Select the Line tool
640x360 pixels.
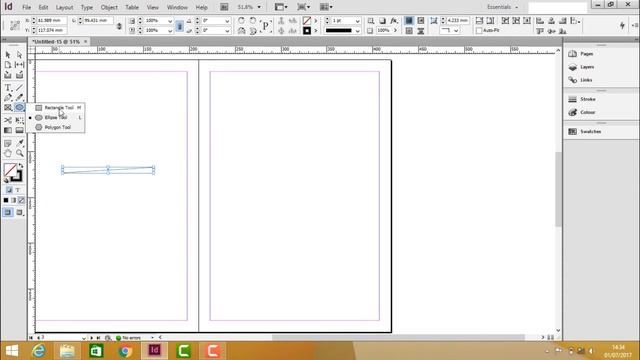19,88
